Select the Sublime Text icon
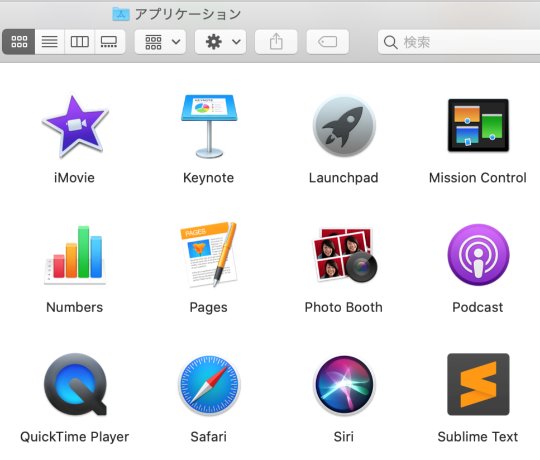This screenshot has height=460, width=540. [478, 384]
